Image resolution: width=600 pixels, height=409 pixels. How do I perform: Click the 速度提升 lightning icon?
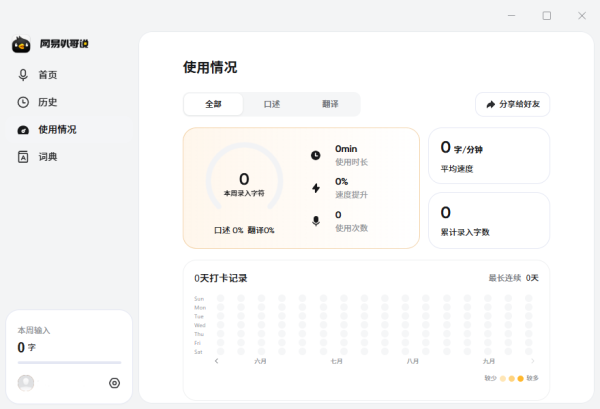point(316,188)
